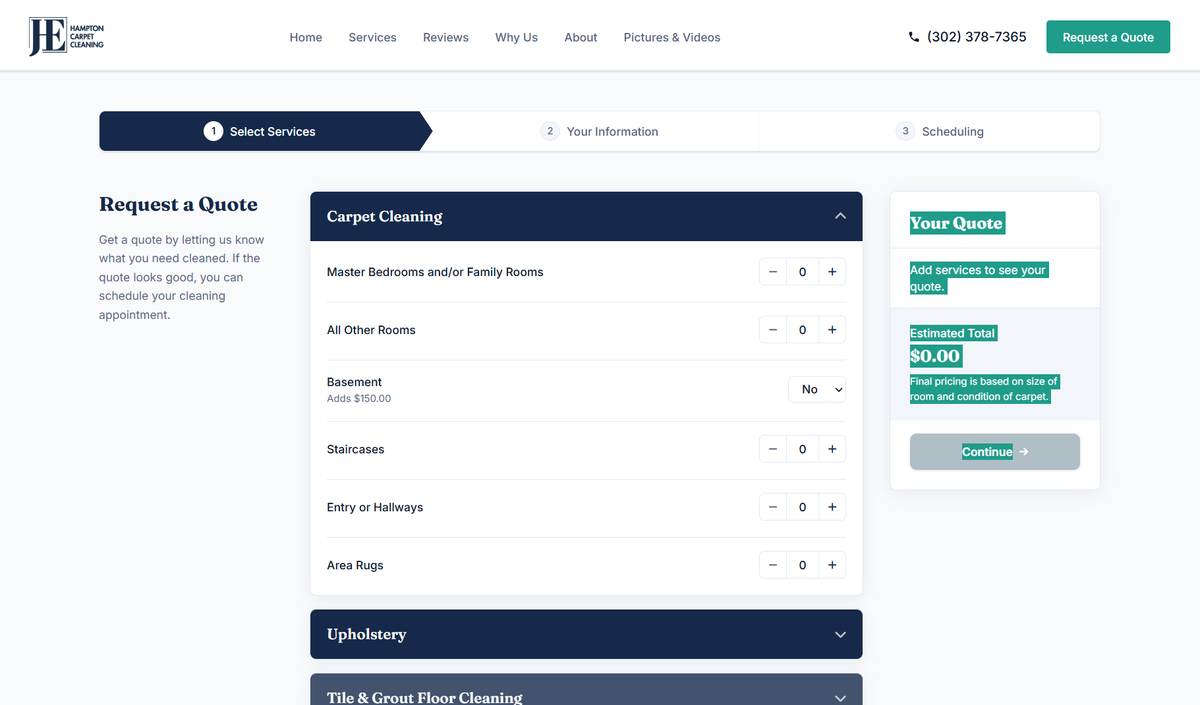The height and width of the screenshot is (705, 1200).
Task: Click the Carpet Cleaning header title
Action: (385, 216)
